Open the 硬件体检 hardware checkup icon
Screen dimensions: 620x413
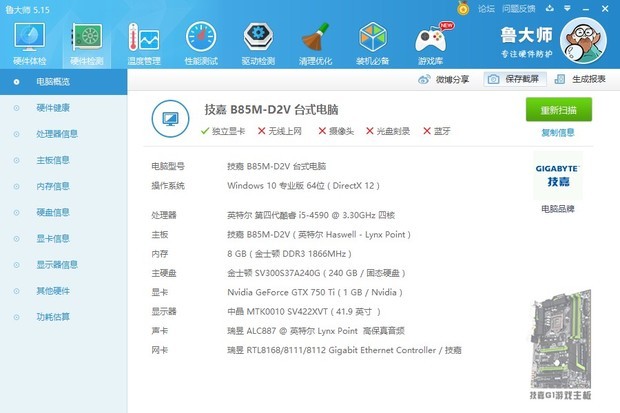click(x=30, y=44)
